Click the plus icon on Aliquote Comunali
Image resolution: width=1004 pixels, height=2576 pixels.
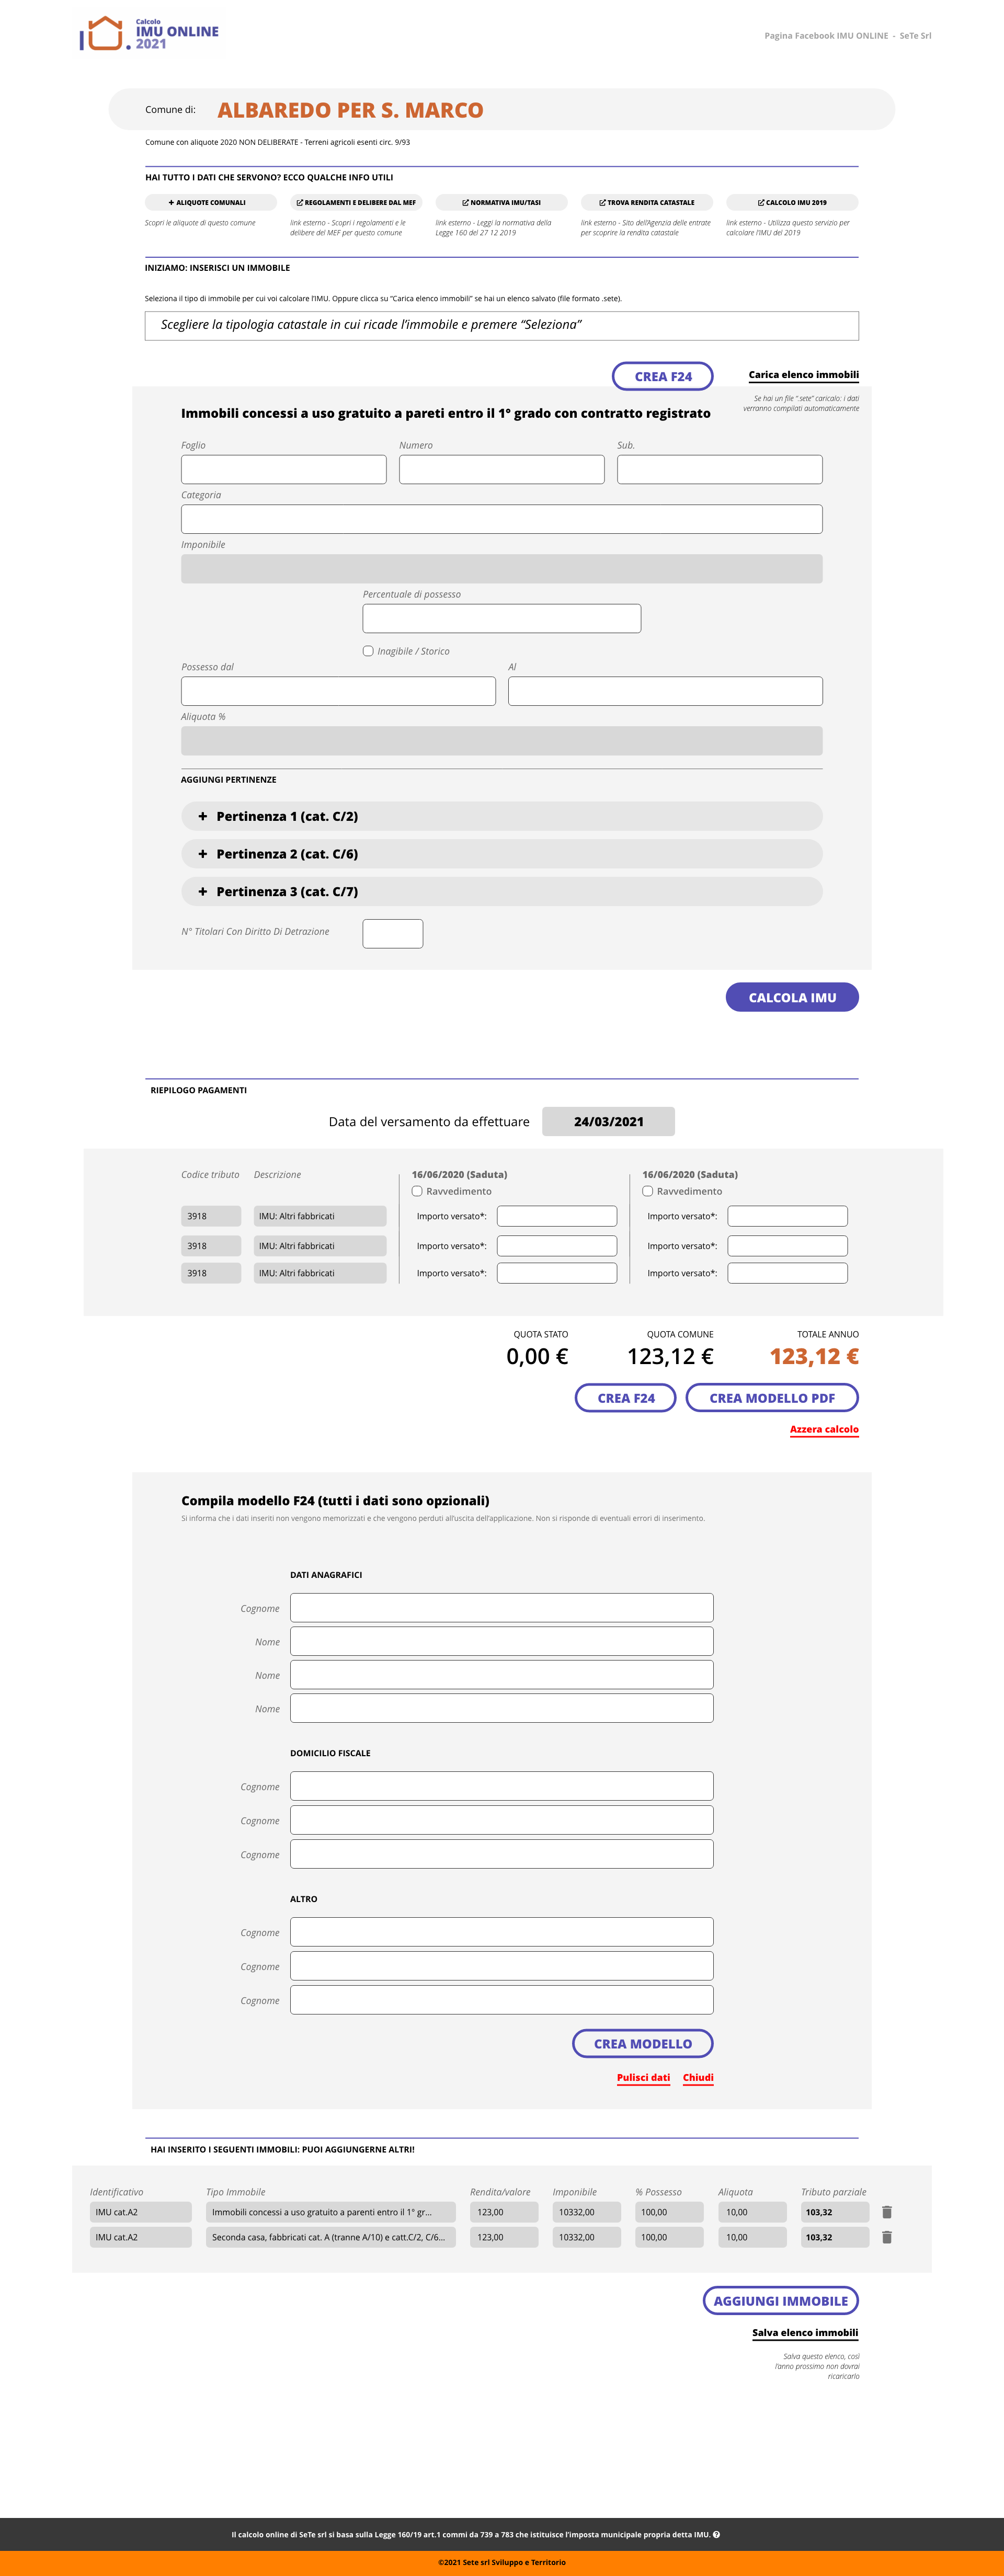[x=171, y=202]
